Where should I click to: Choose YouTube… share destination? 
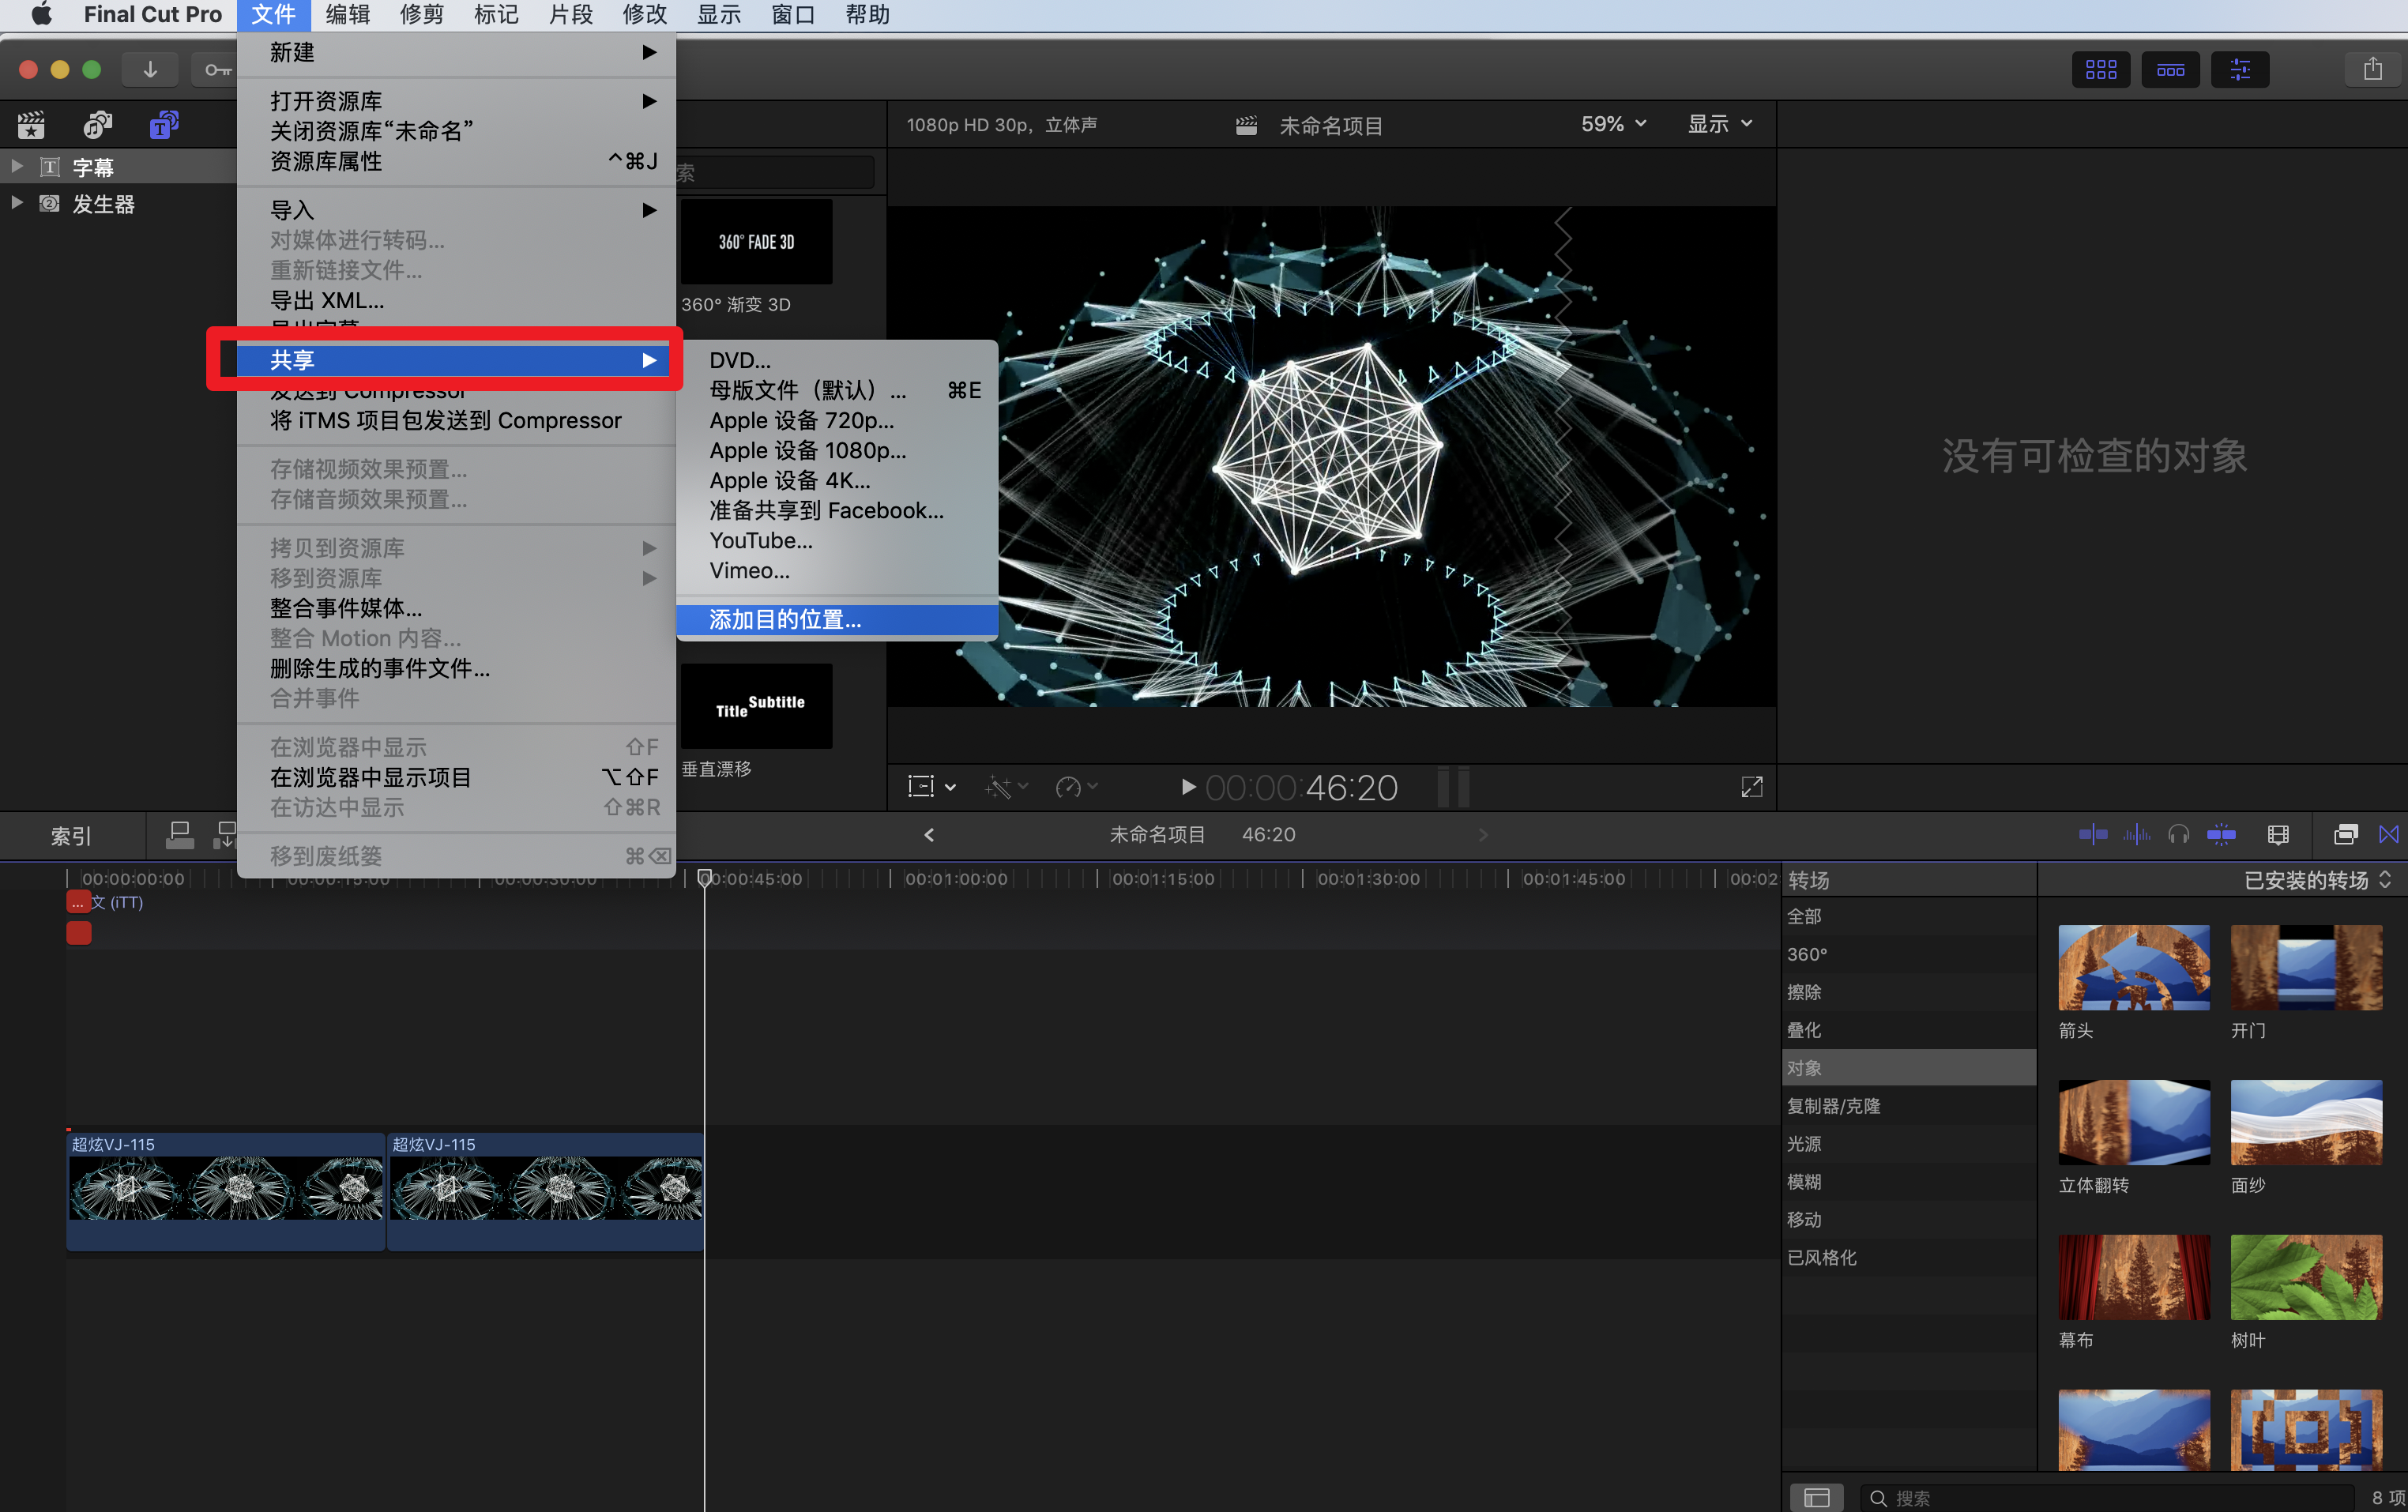[x=837, y=540]
